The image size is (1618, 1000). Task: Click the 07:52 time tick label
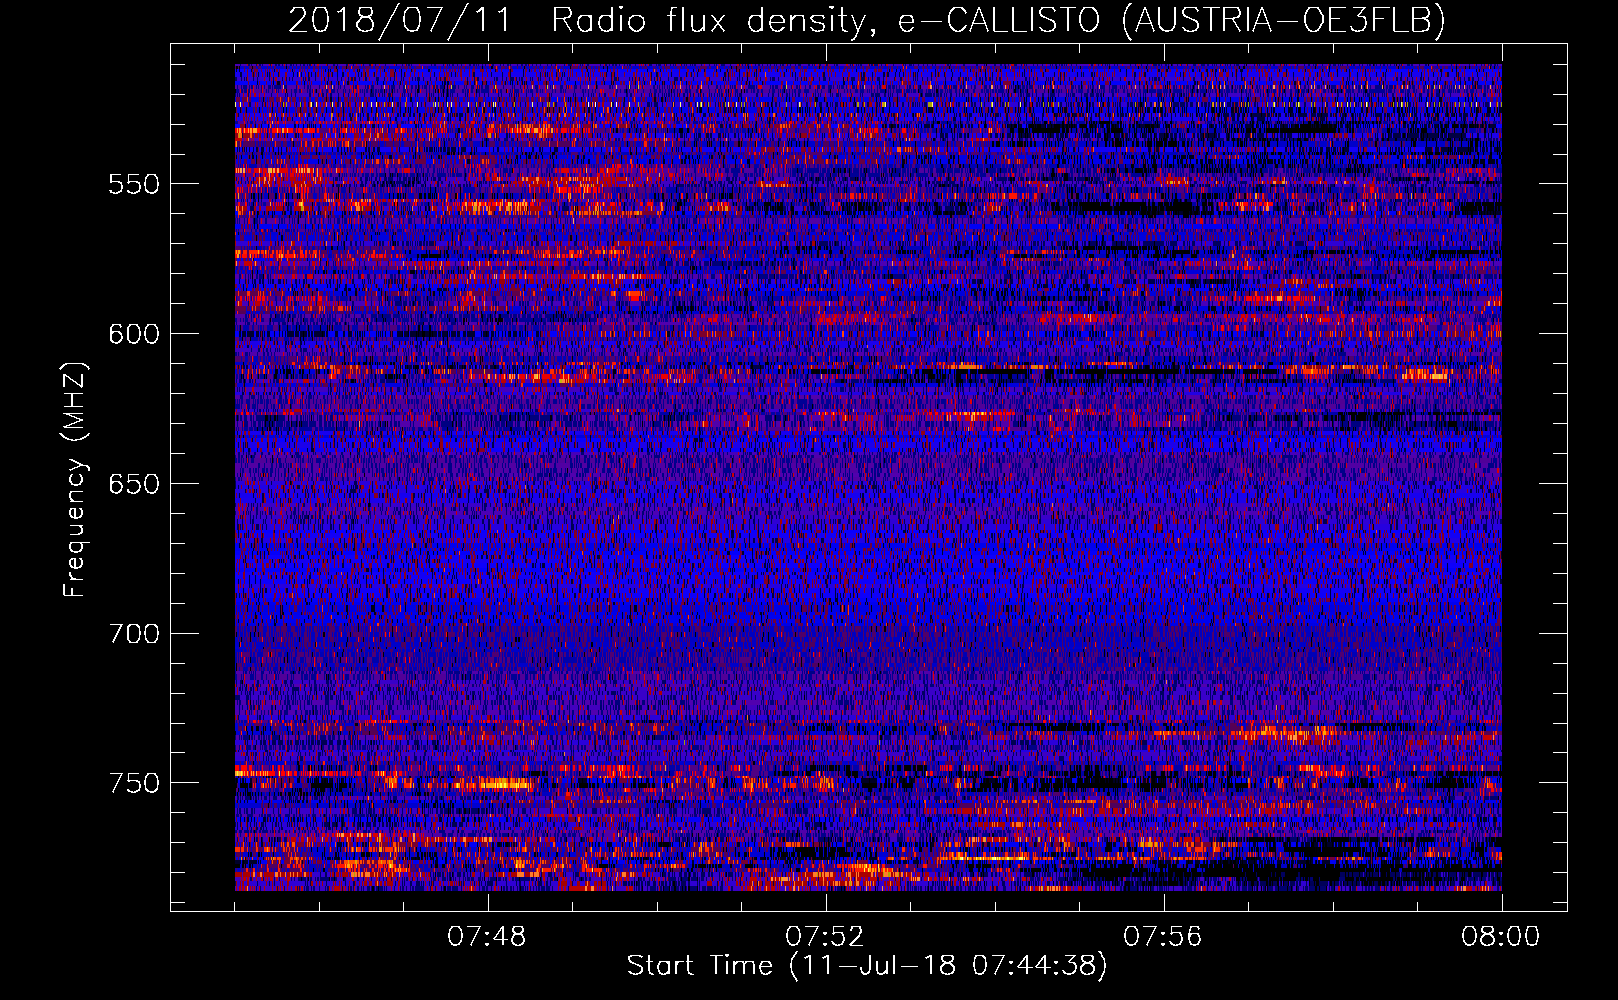tap(825, 937)
